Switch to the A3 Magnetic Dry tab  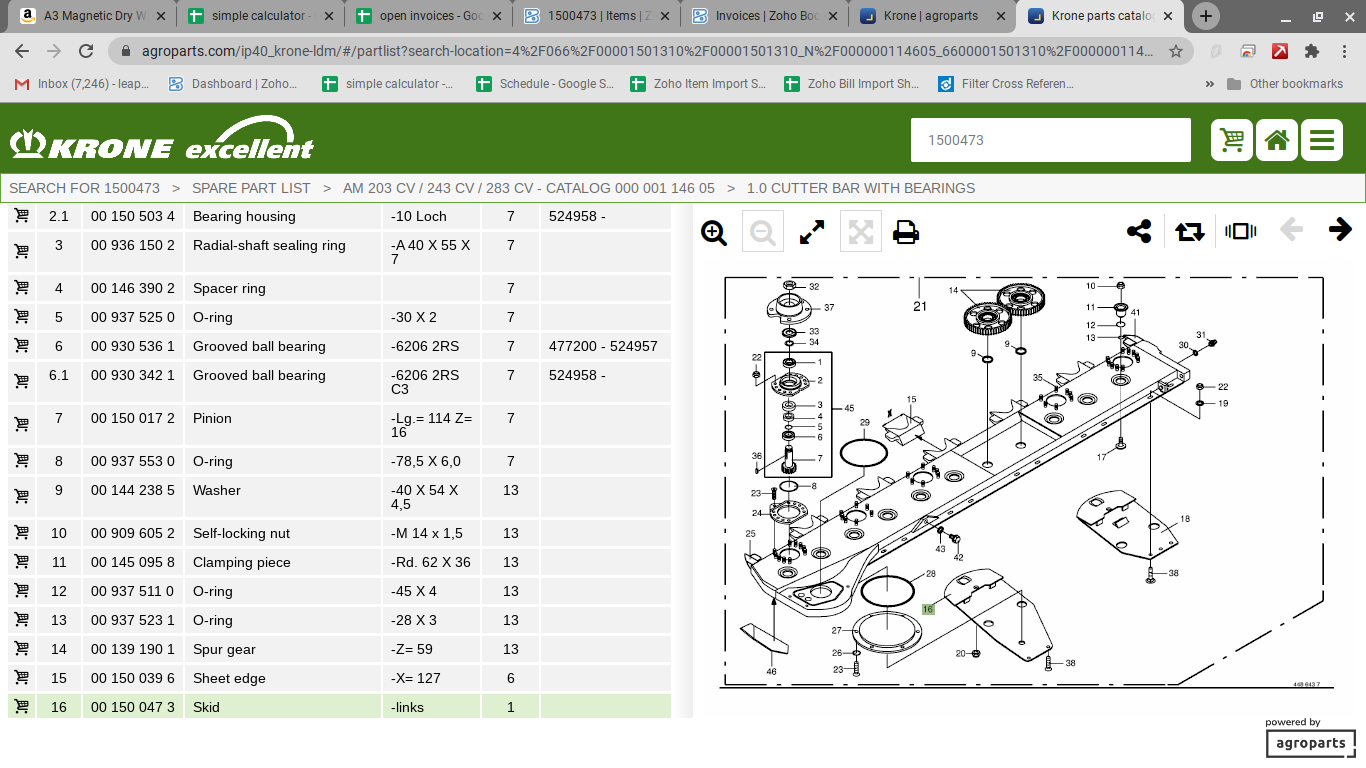(x=92, y=16)
